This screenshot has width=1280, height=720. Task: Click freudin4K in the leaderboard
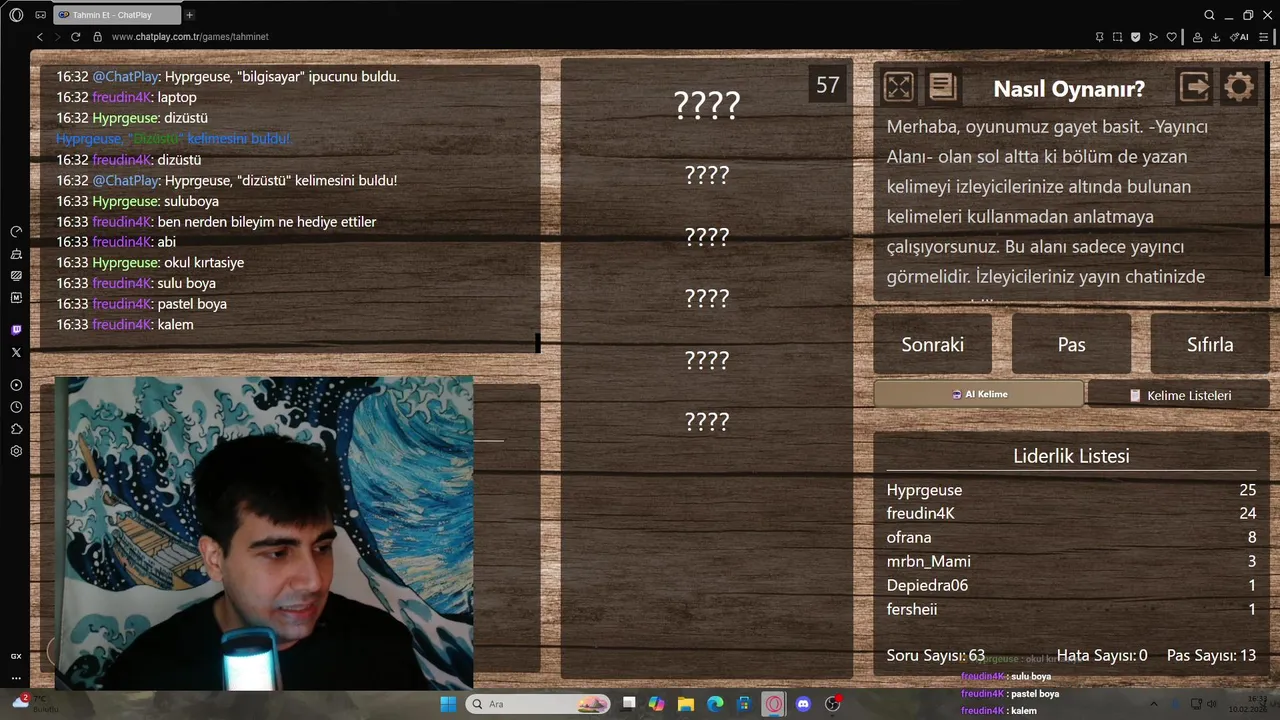(x=920, y=513)
